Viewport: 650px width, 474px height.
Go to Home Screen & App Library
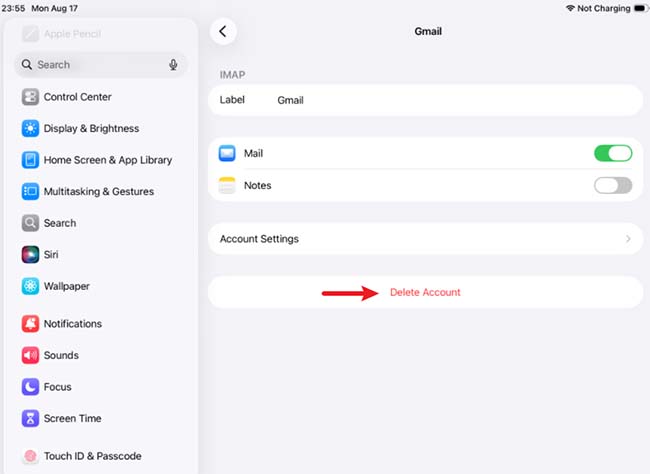pyautogui.click(x=108, y=160)
